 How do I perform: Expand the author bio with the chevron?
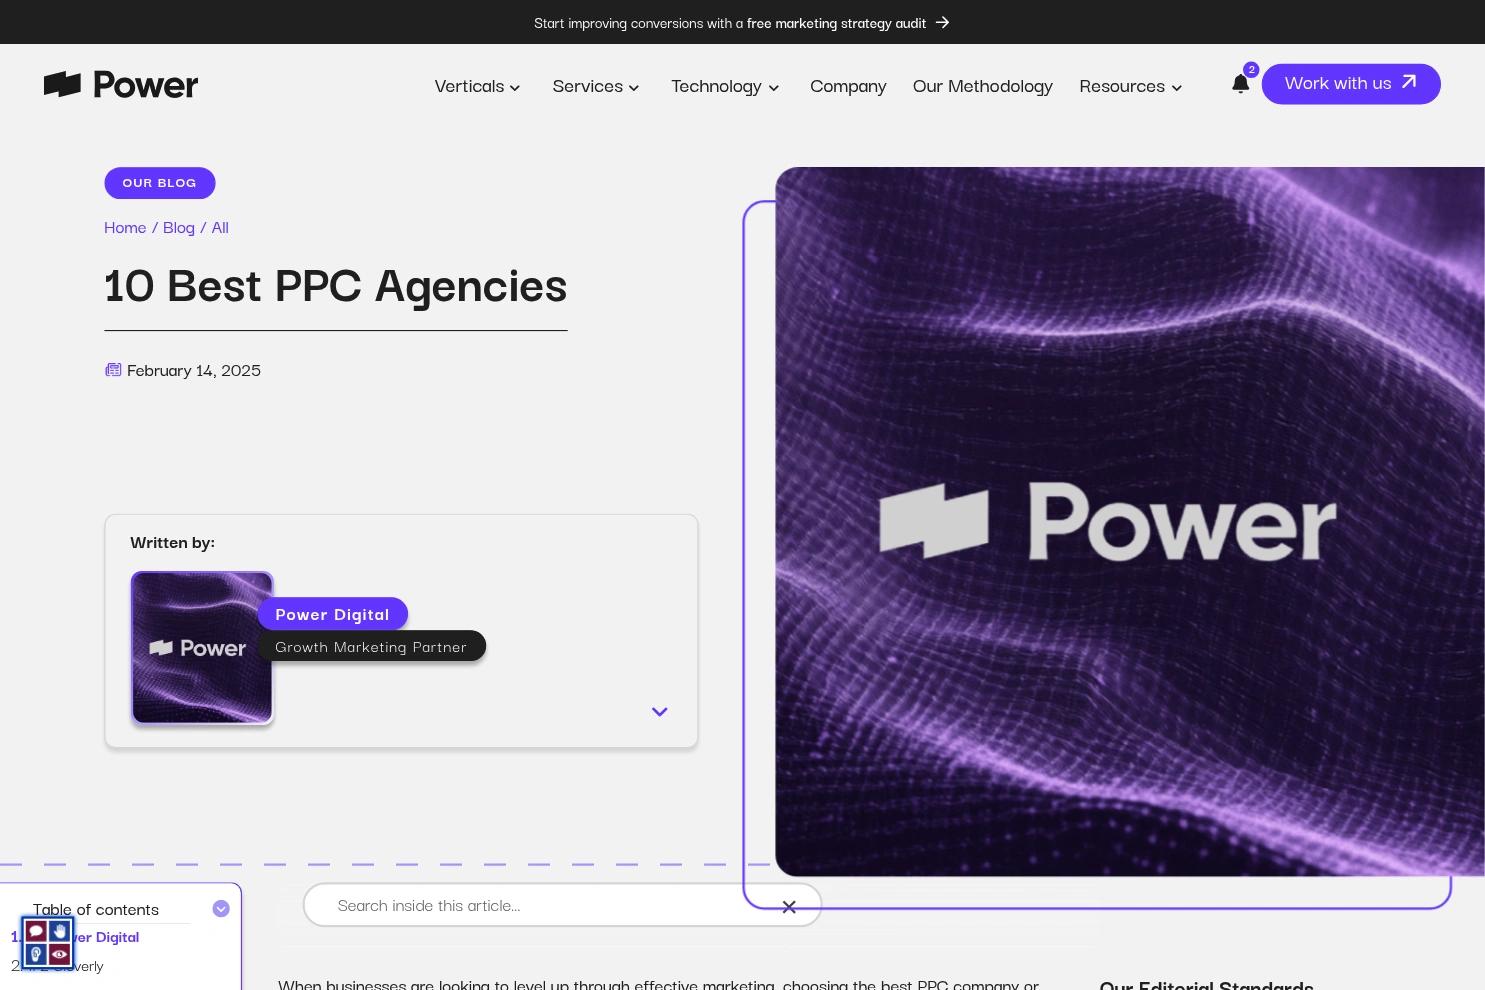(x=659, y=711)
